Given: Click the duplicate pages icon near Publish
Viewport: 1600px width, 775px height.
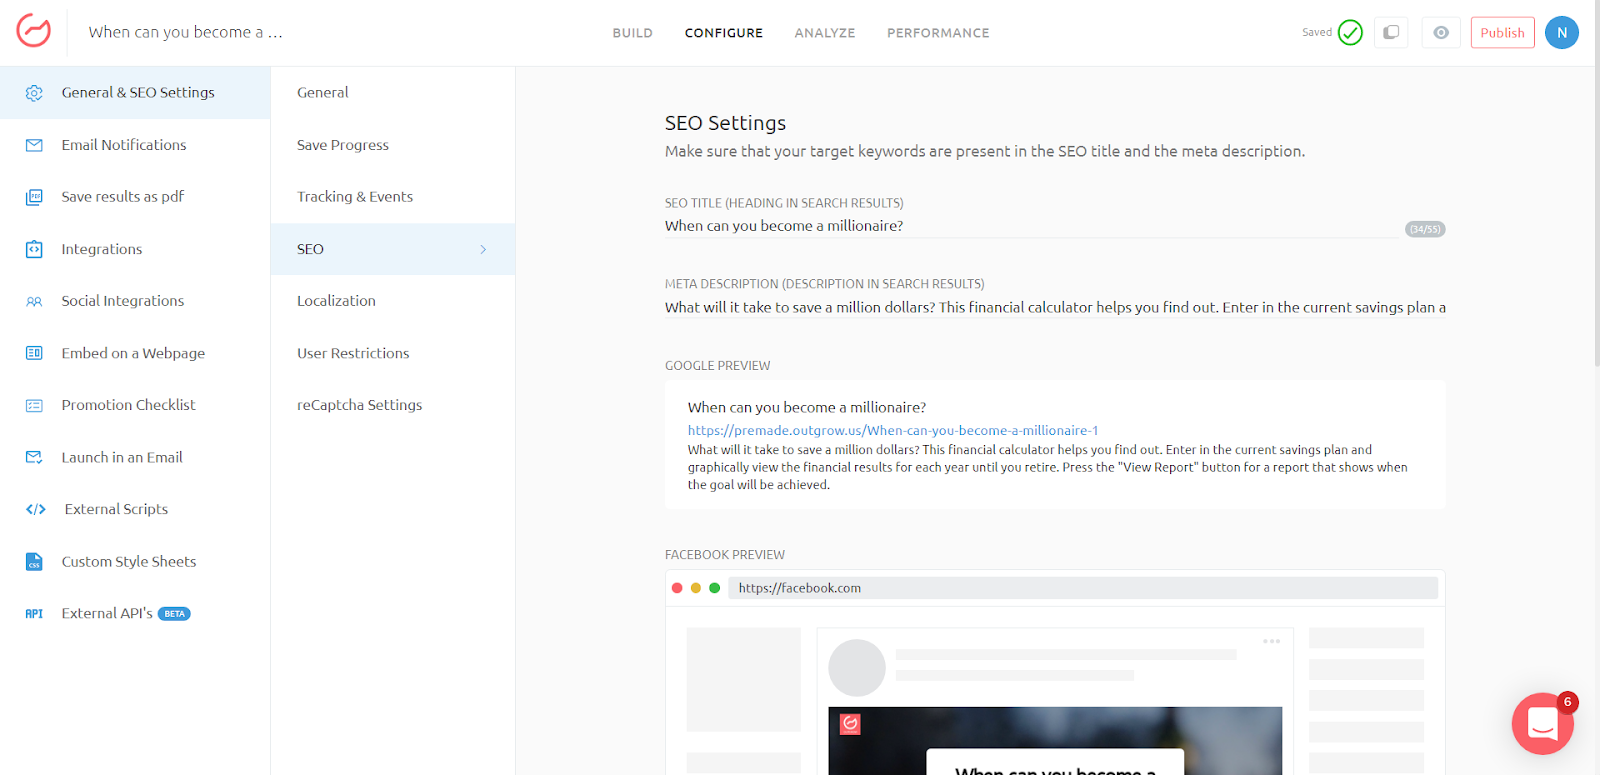Looking at the screenshot, I should pyautogui.click(x=1391, y=33).
